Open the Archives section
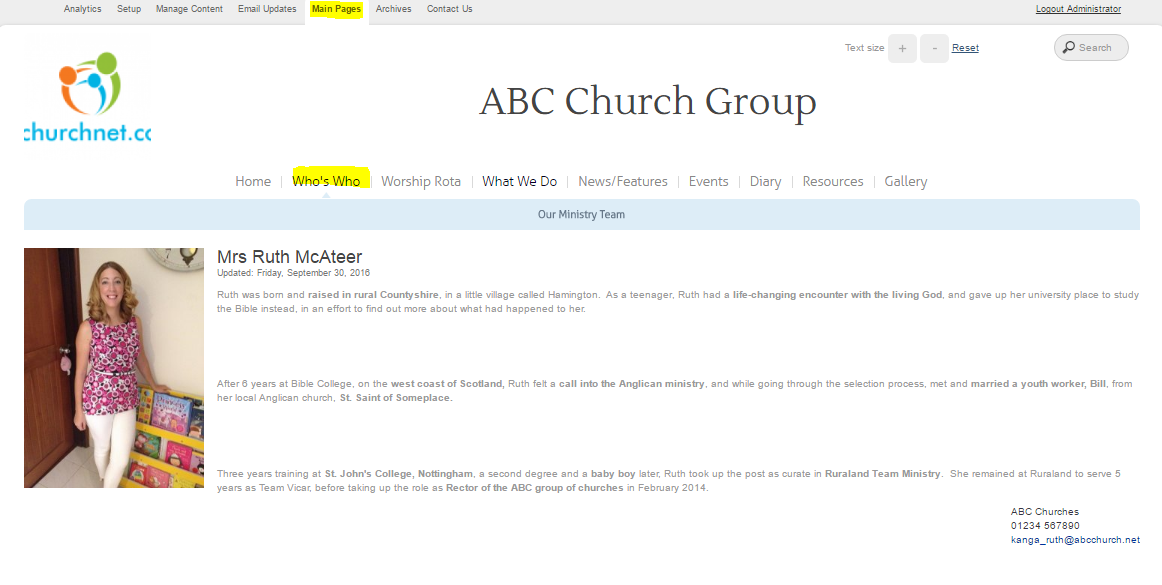This screenshot has width=1162, height=585. point(394,9)
